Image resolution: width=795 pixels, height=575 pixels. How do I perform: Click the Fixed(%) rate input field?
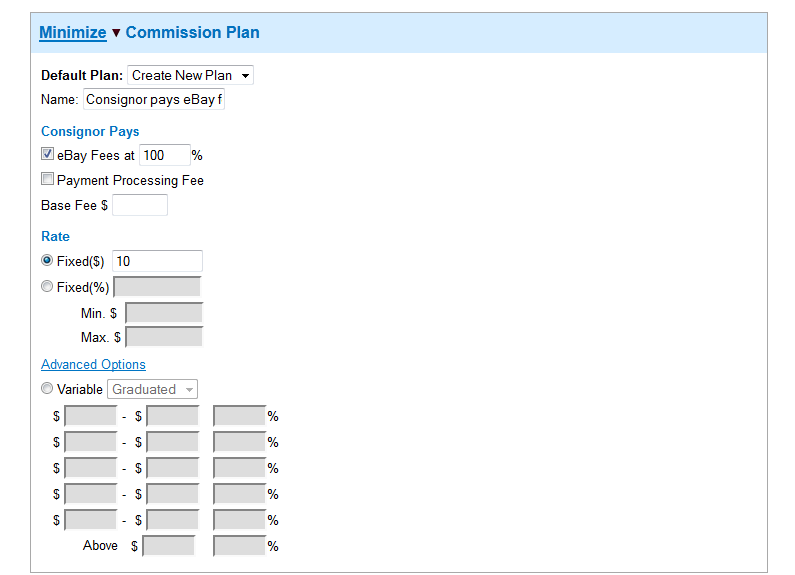tap(157, 287)
